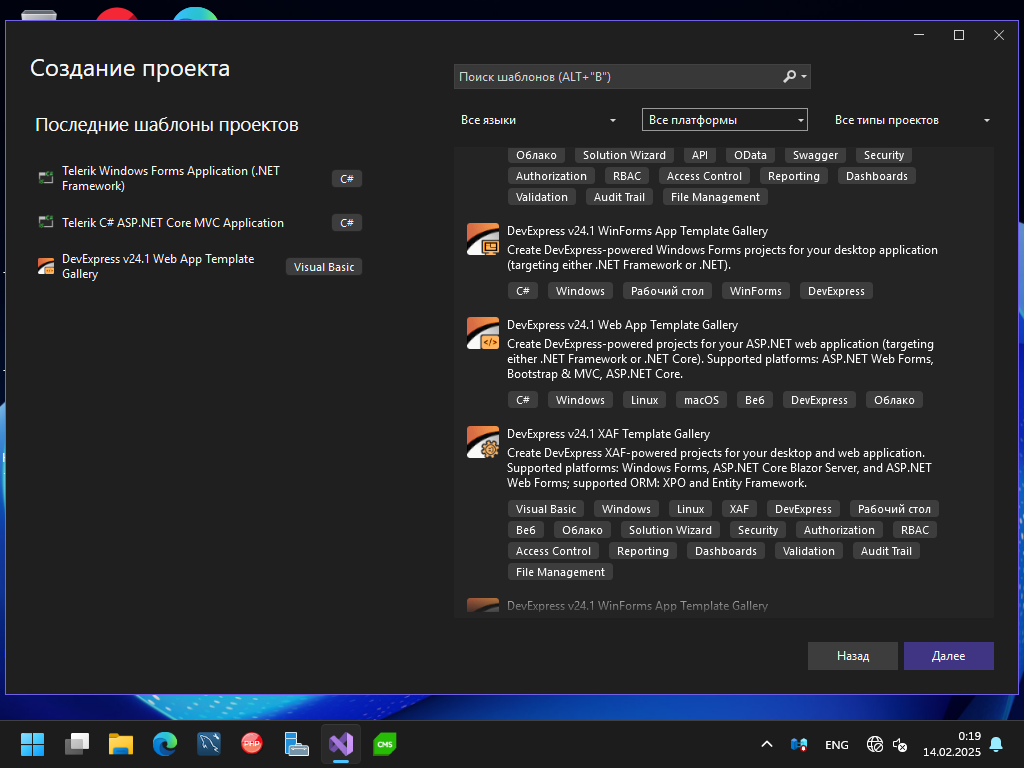Click the 'File Management' tag under XAF Template Gallery
Viewport: 1024px width, 768px height.
pos(560,571)
